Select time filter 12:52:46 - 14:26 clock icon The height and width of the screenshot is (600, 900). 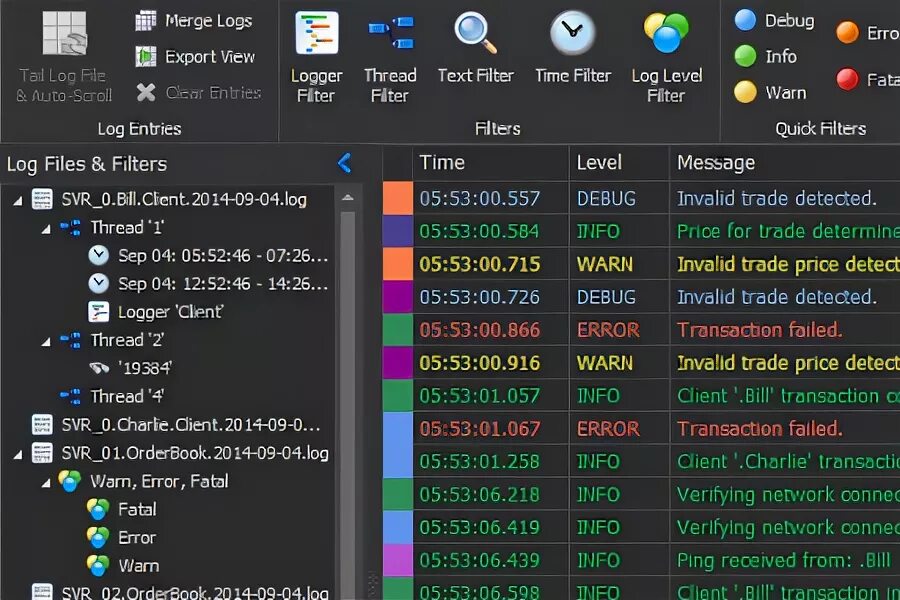pyautogui.click(x=99, y=283)
